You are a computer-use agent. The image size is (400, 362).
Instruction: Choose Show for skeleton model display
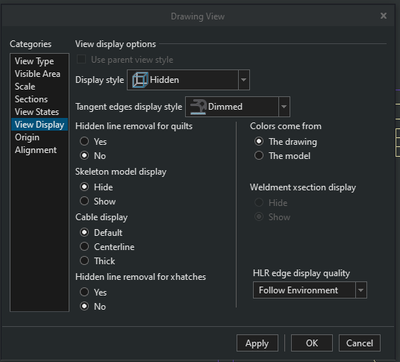(85, 201)
